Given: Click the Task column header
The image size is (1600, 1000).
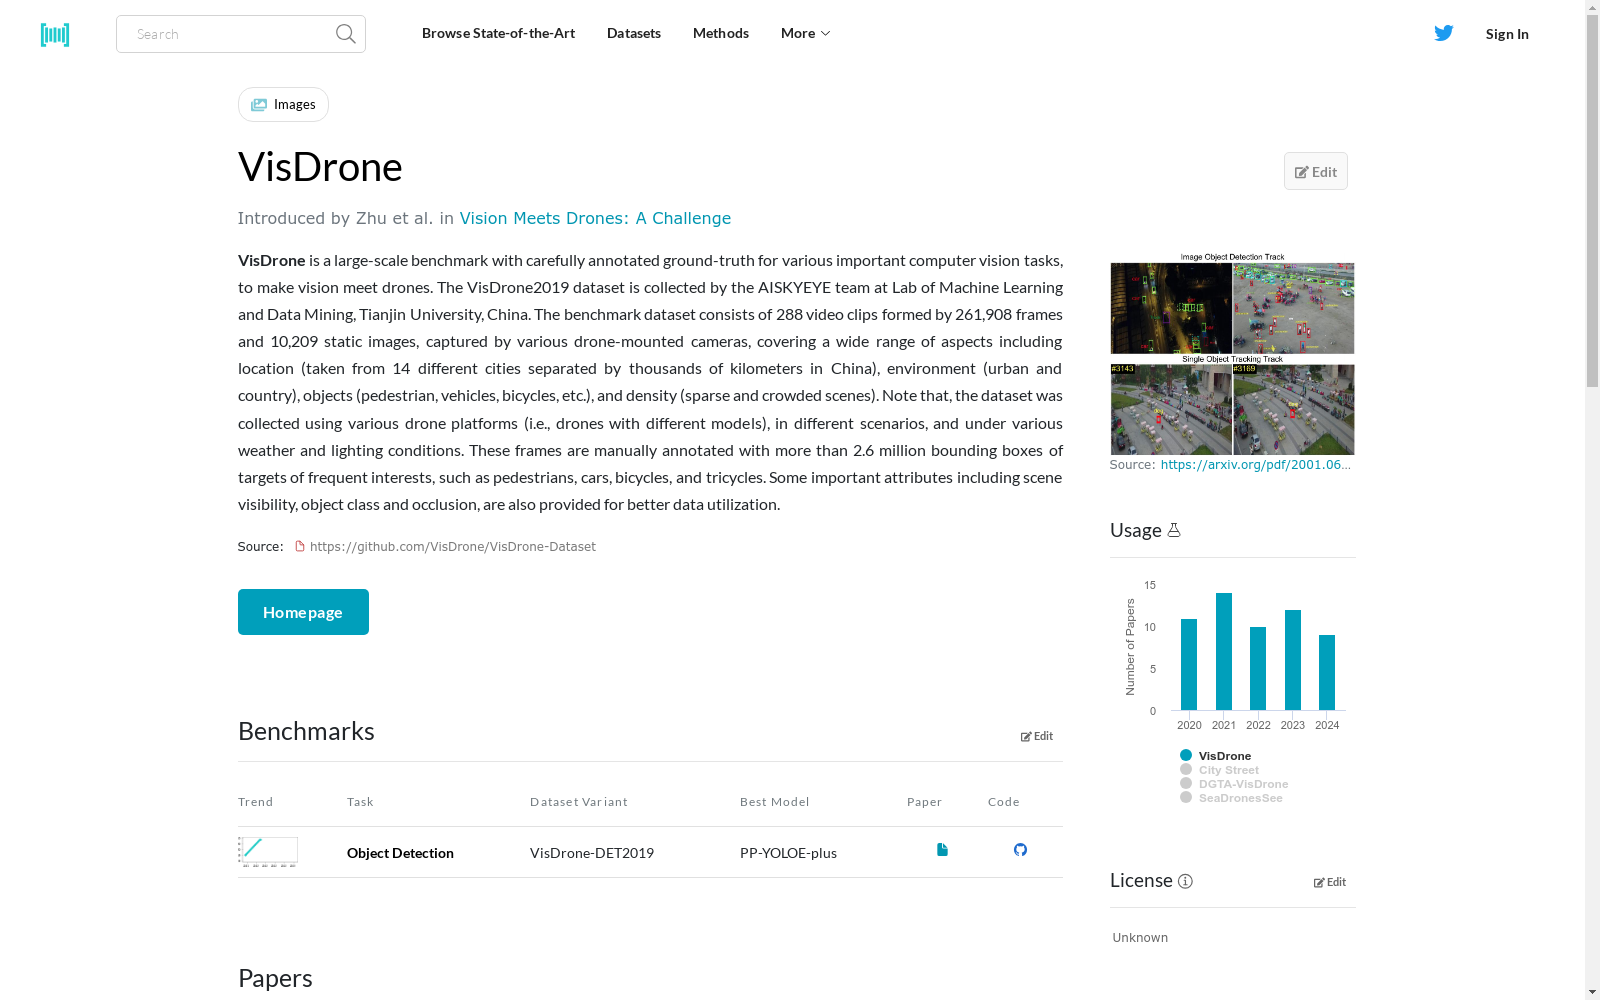Looking at the screenshot, I should pos(360,802).
